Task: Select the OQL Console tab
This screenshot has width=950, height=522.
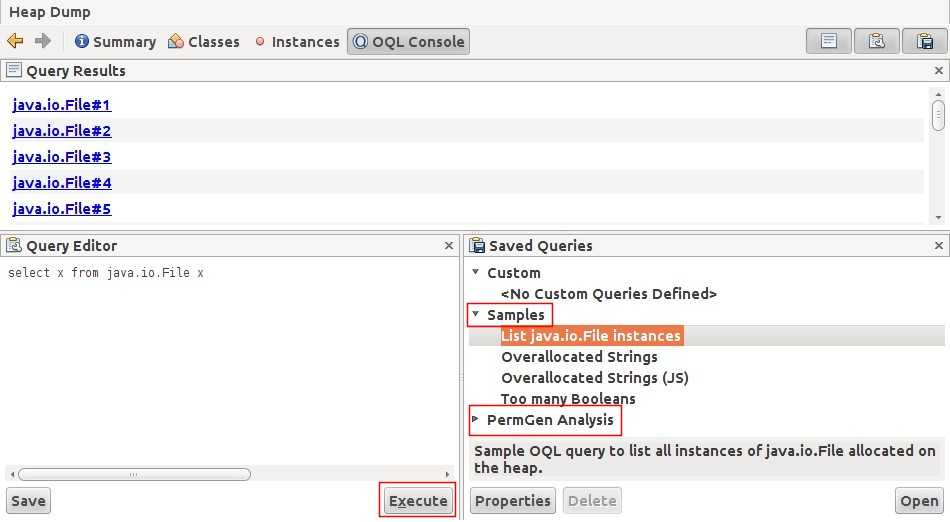Action: click(408, 42)
